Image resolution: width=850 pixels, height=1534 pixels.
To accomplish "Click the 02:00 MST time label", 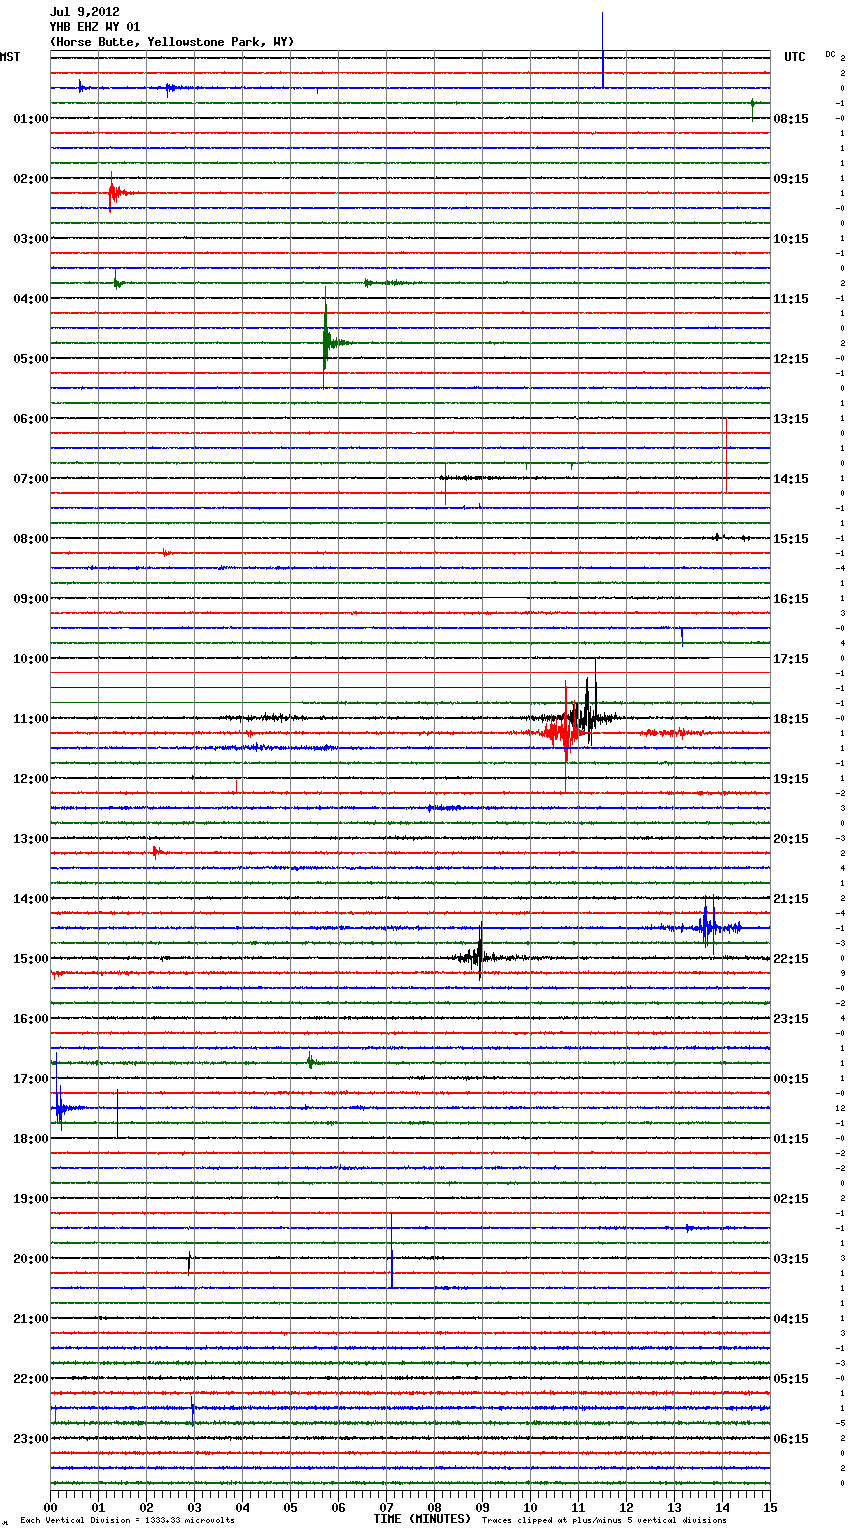I will [x=31, y=179].
